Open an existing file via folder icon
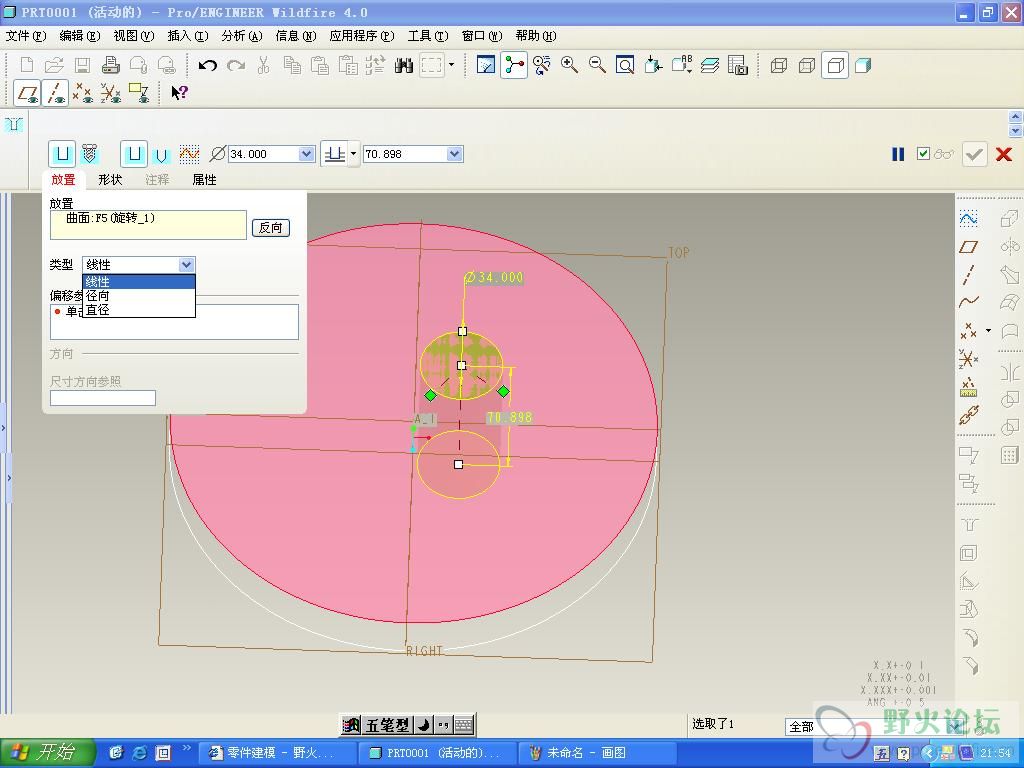 point(54,65)
